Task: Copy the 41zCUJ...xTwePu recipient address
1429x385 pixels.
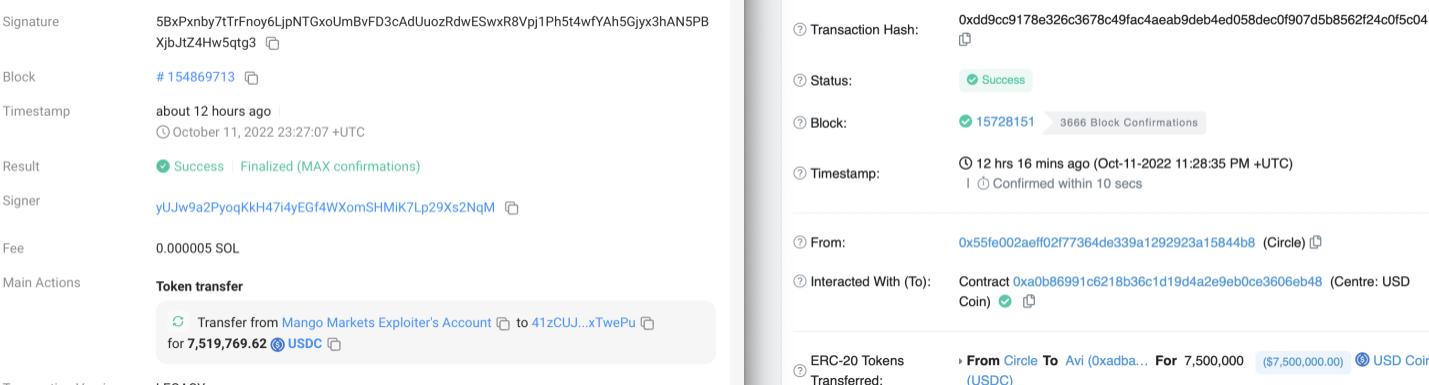Action: coord(647,323)
